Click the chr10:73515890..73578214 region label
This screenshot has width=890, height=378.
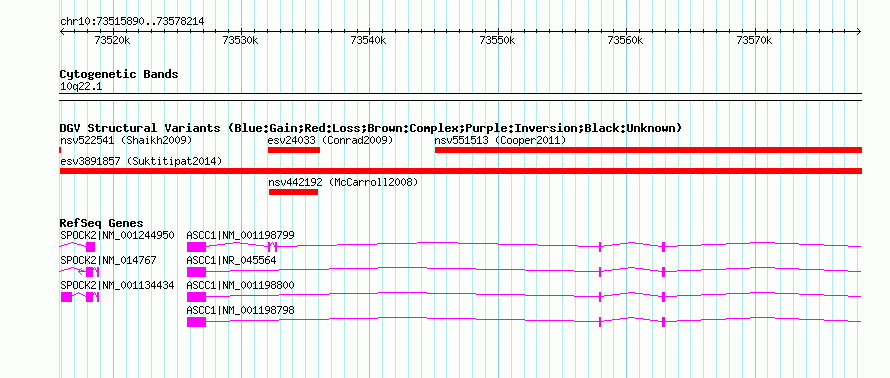click(x=132, y=22)
